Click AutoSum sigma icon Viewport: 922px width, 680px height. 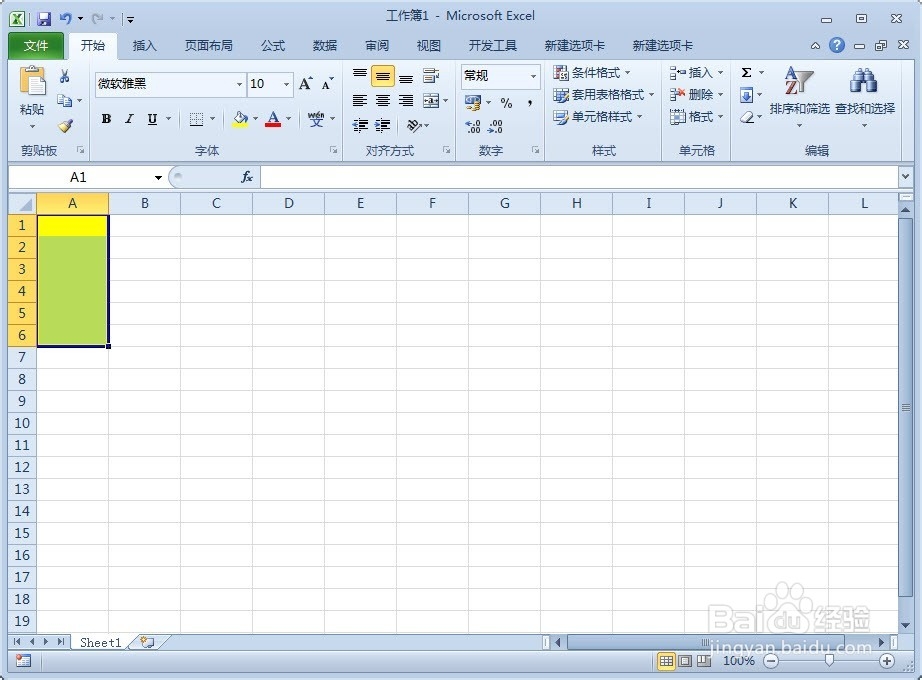(746, 72)
